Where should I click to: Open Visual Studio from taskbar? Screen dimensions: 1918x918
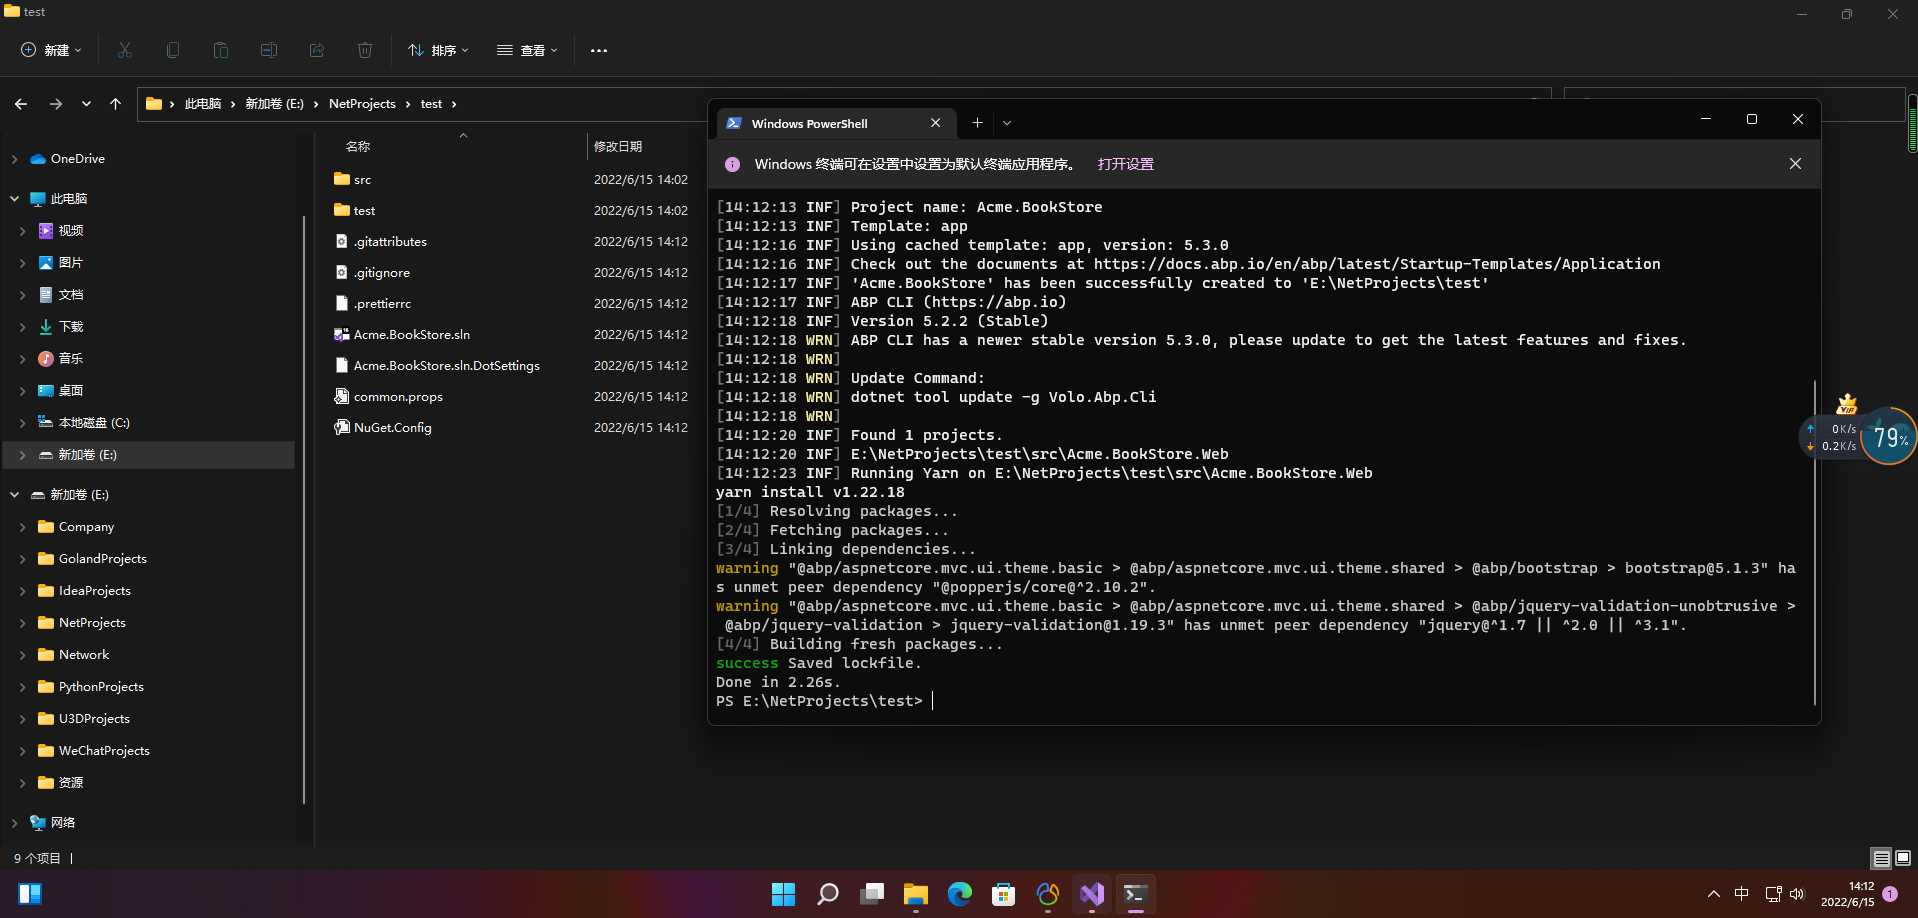pyautogui.click(x=1091, y=894)
